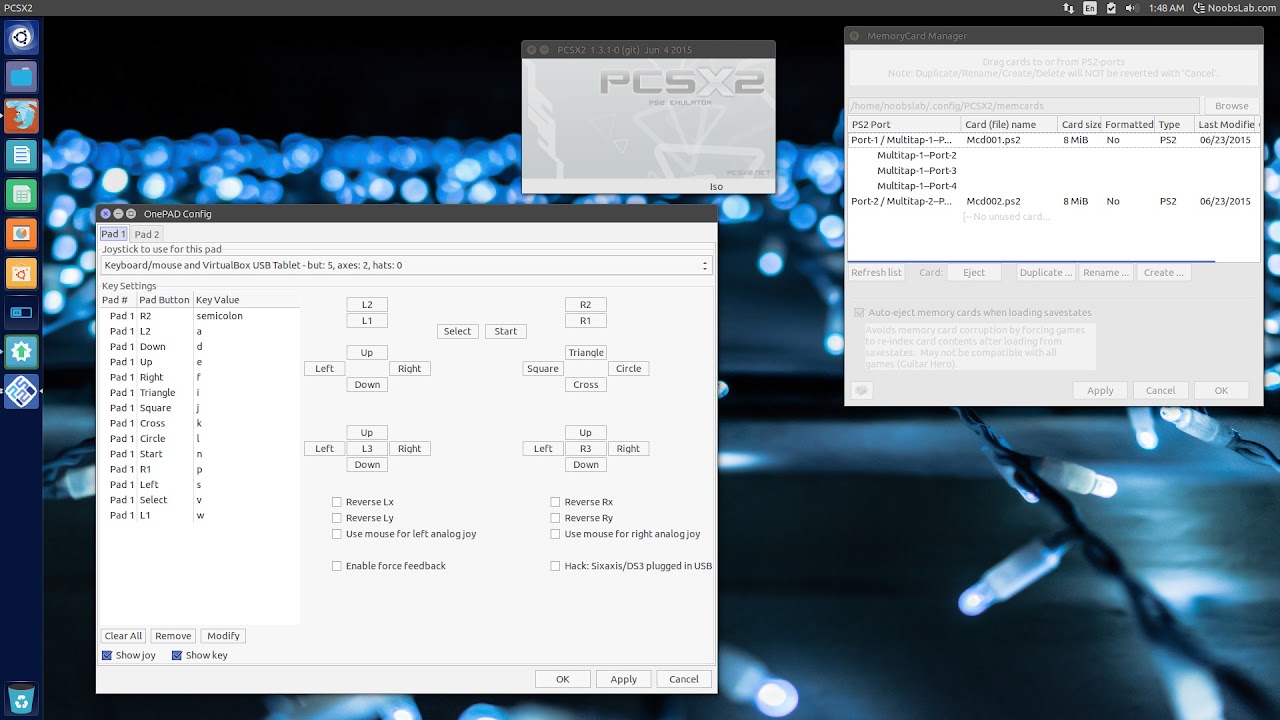Click the volume icon in the top panel
Screen dimensions: 1280x720
coord(1133,8)
